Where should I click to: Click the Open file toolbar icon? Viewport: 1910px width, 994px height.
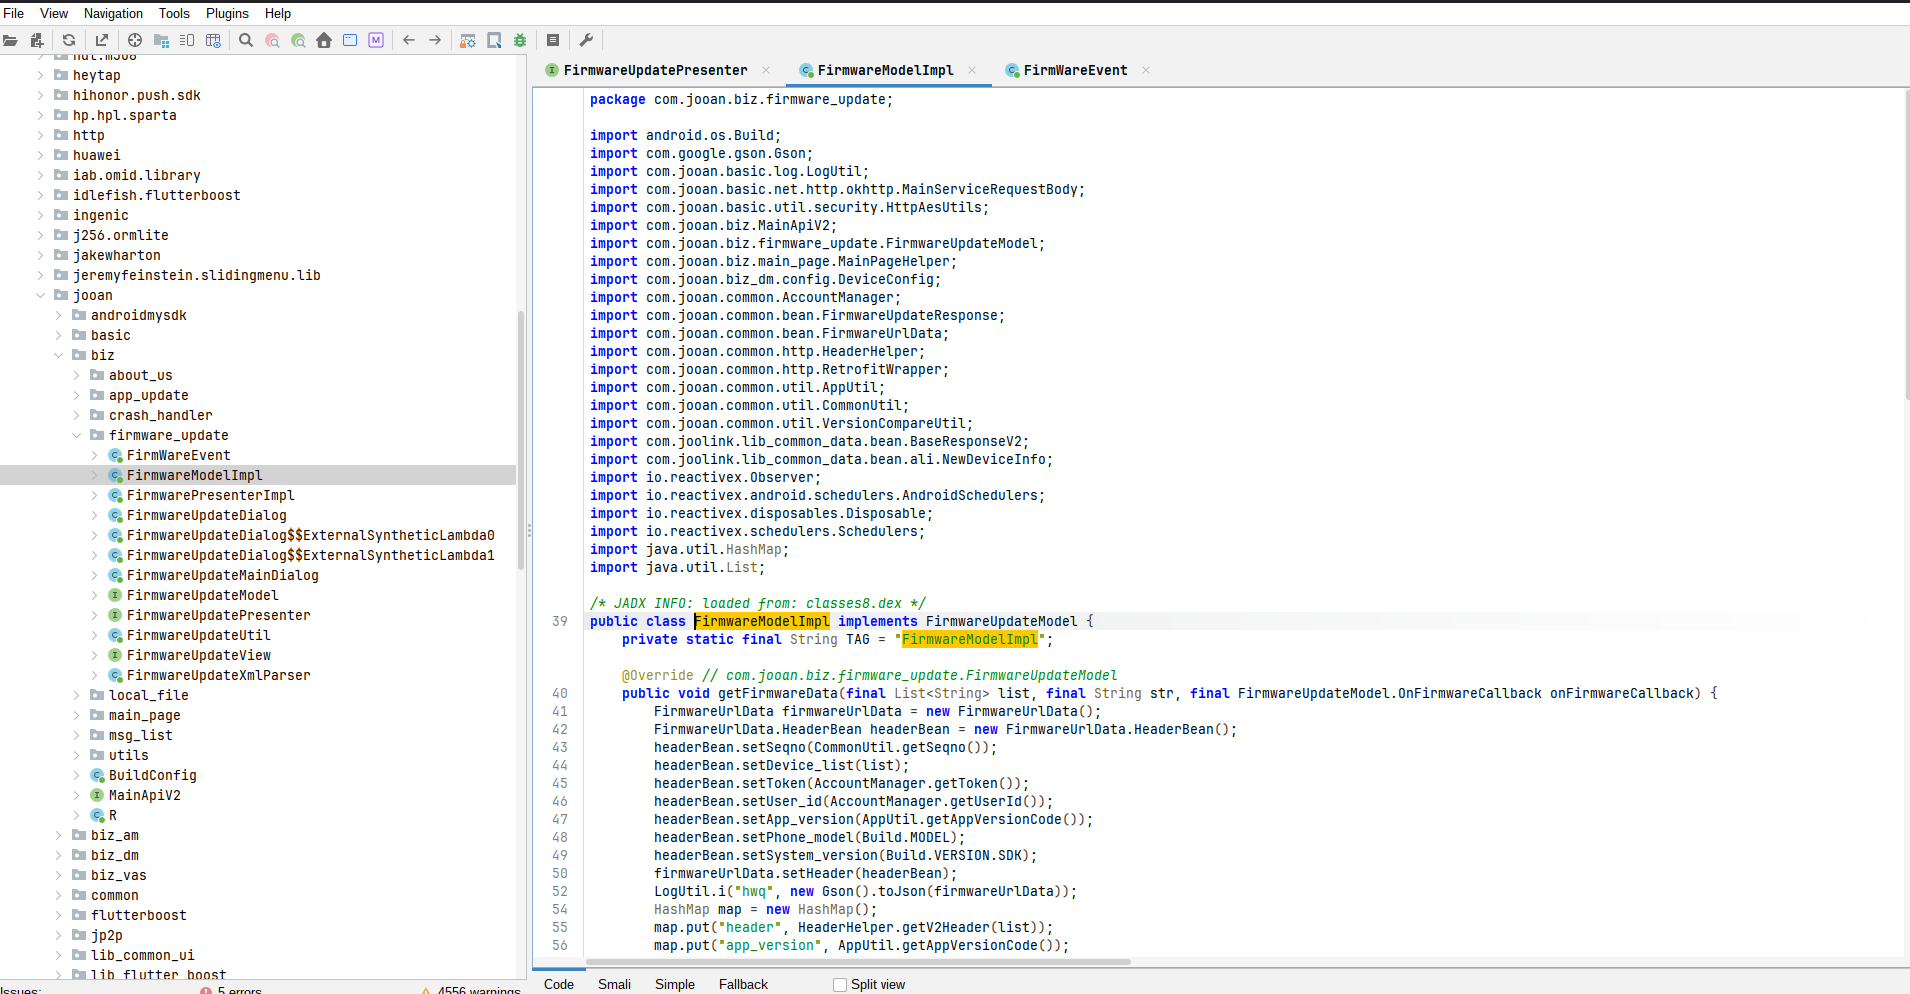pos(11,41)
